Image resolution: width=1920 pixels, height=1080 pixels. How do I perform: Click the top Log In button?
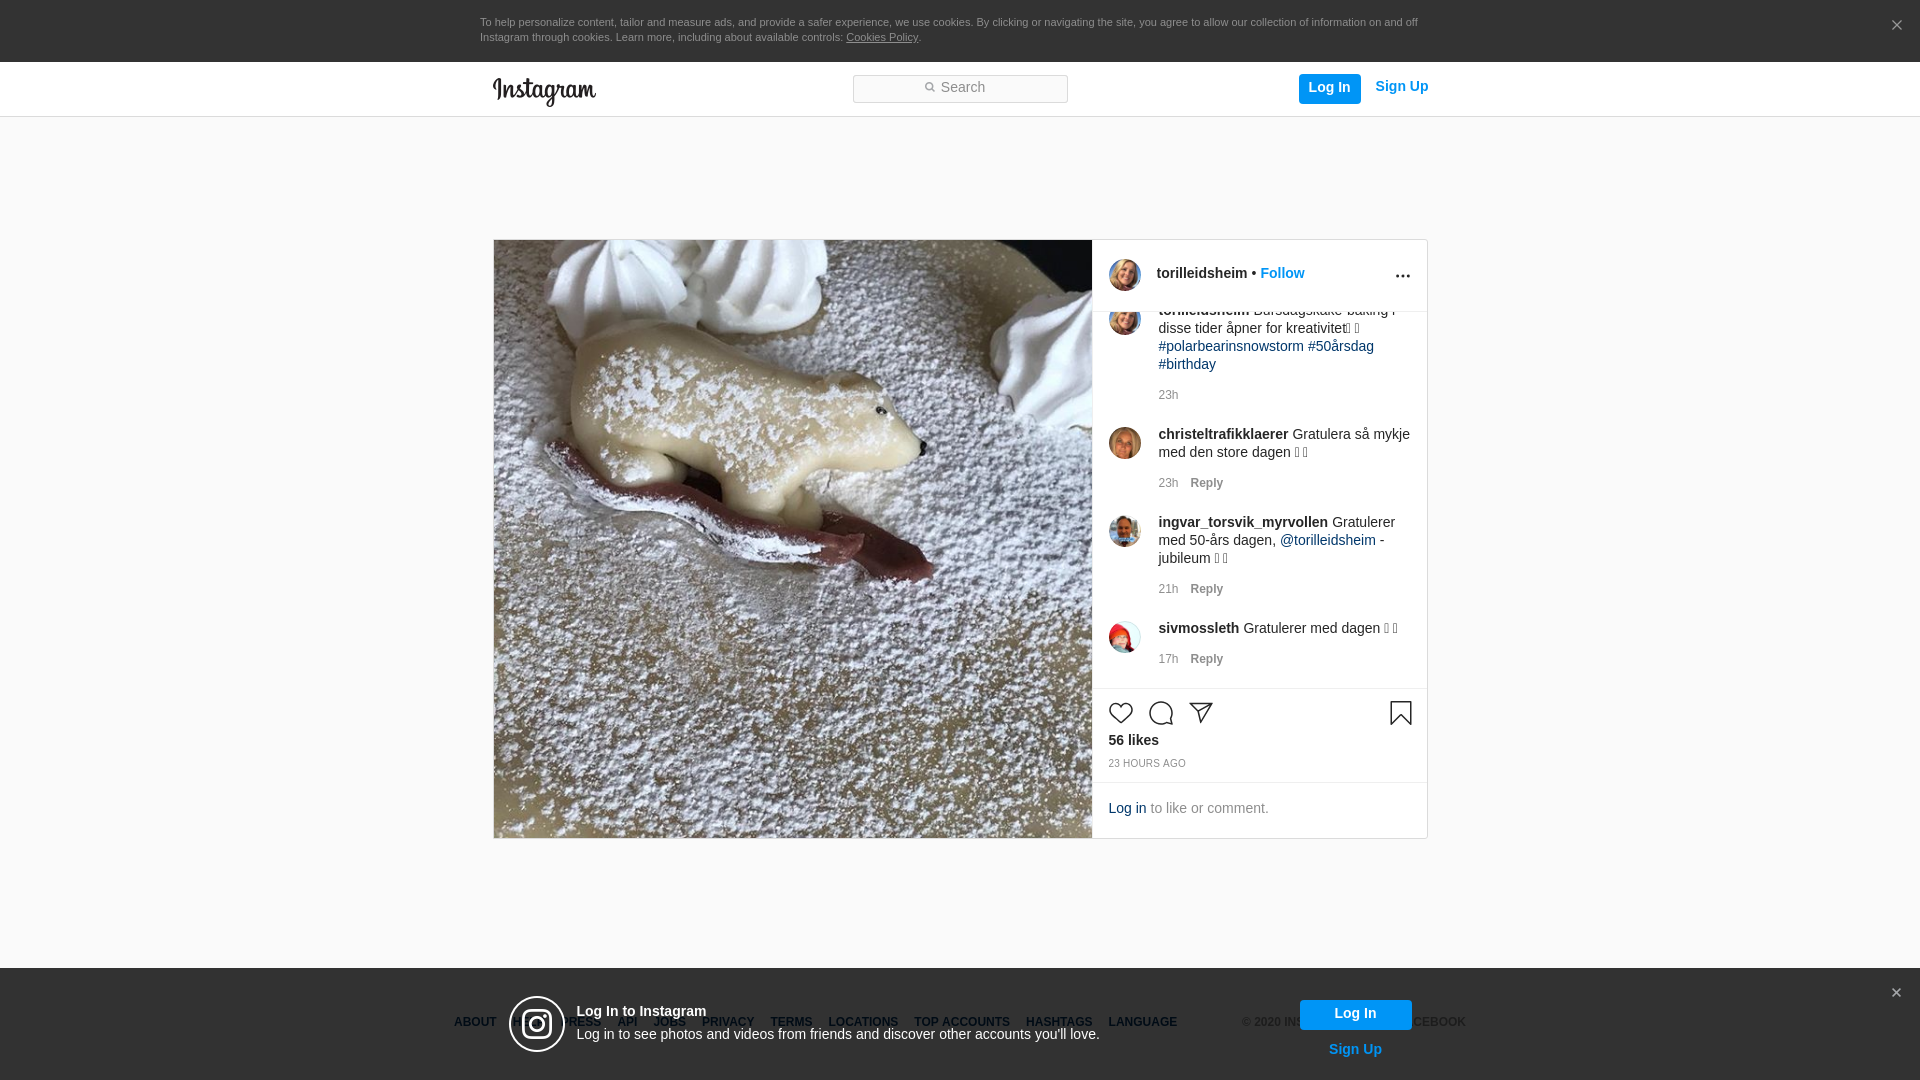(1330, 88)
